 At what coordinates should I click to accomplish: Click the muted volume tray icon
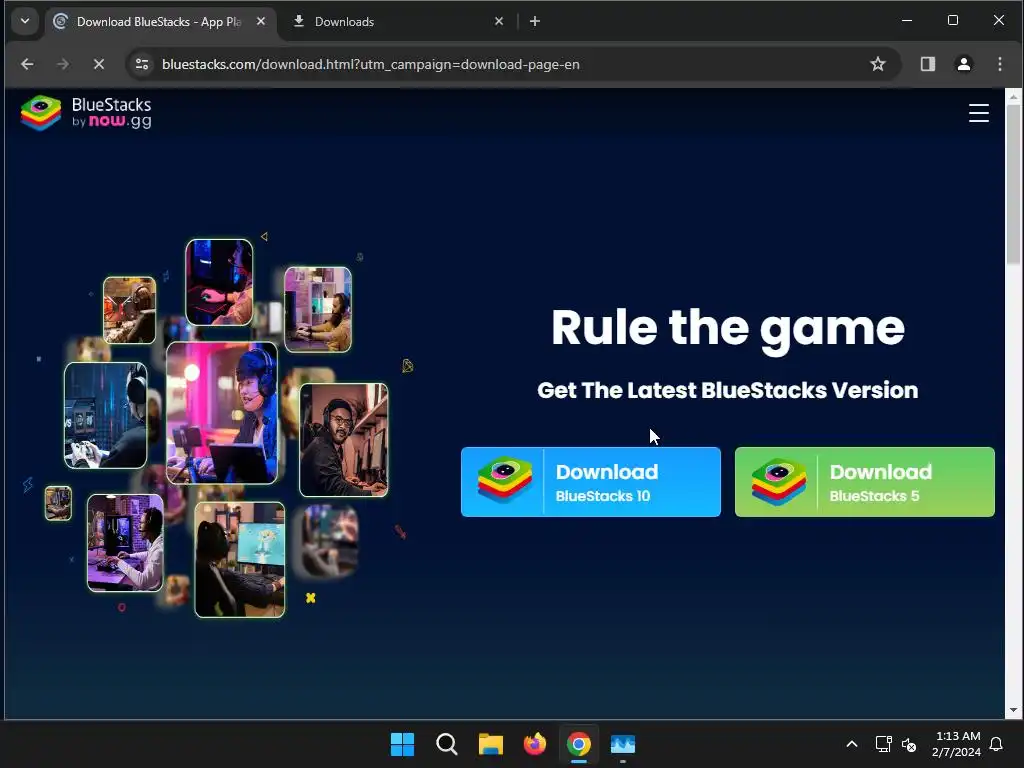point(908,744)
